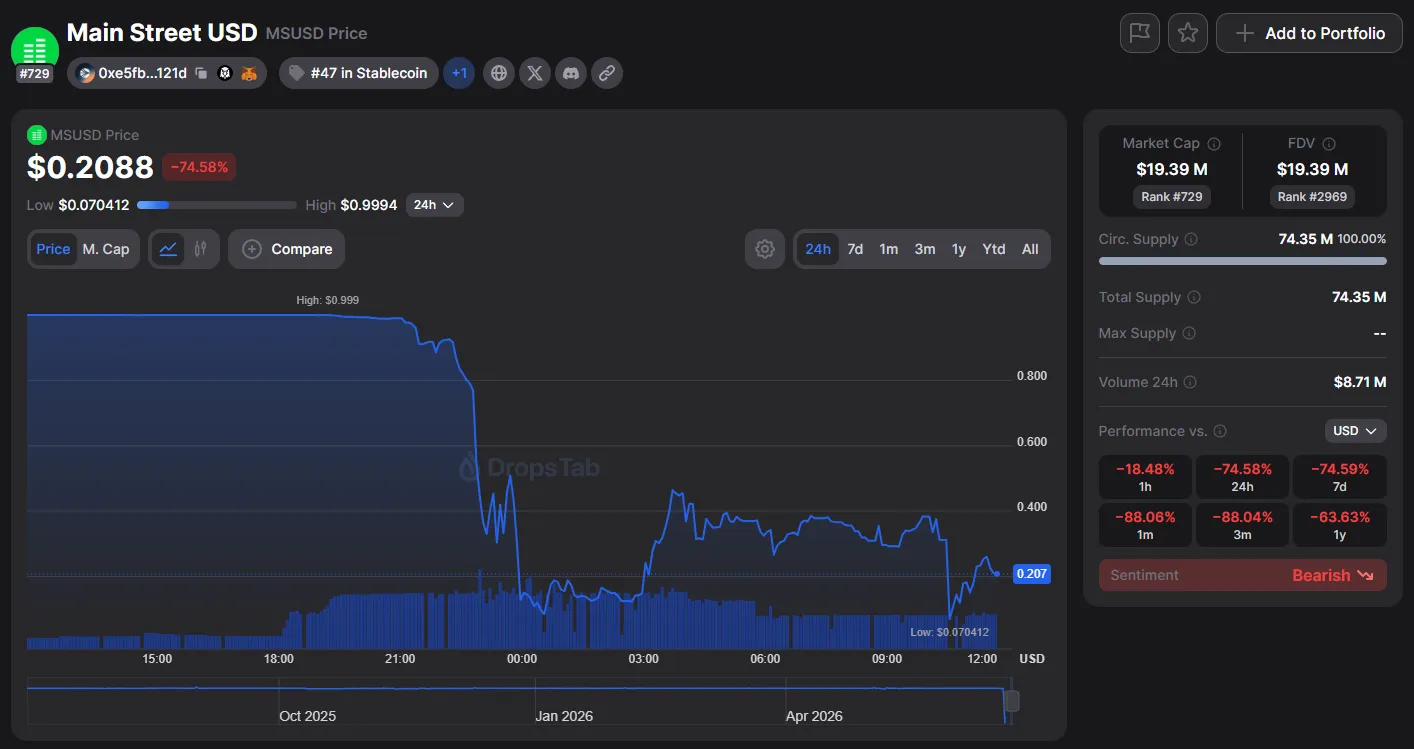Select the candlestick chart type
The height and width of the screenshot is (749, 1414).
pos(200,249)
